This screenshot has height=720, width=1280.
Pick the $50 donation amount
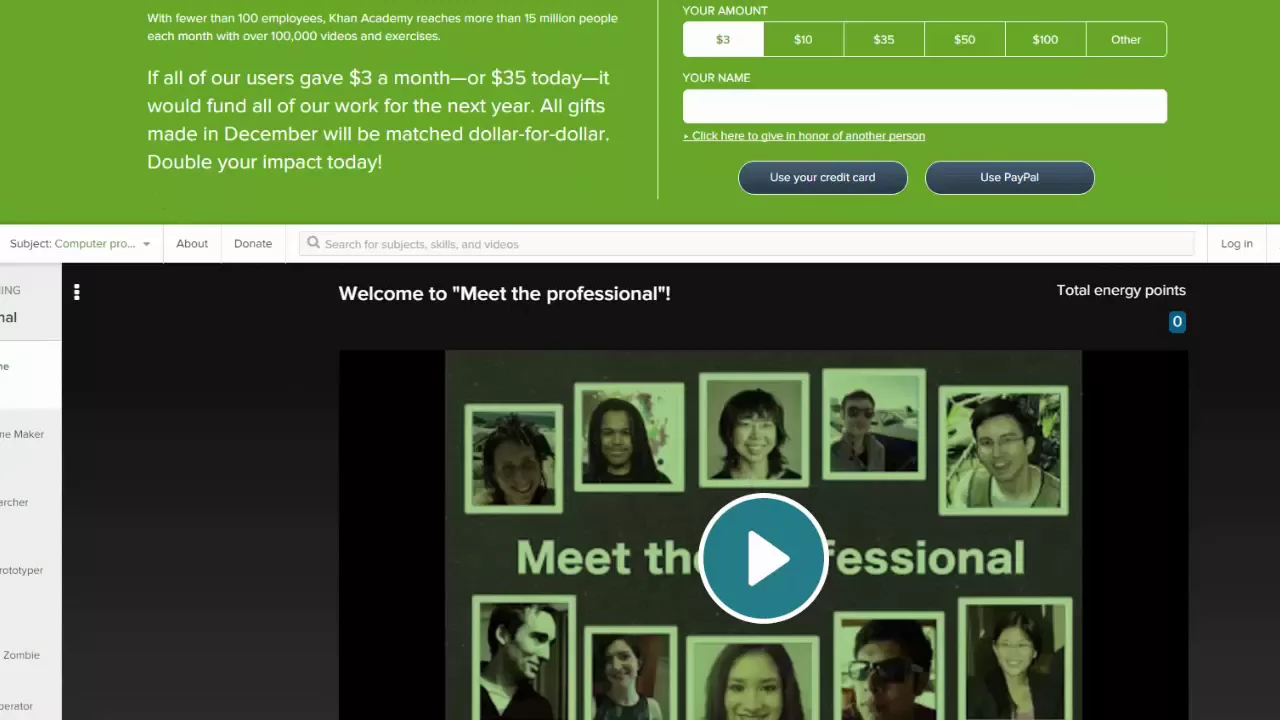tap(964, 39)
